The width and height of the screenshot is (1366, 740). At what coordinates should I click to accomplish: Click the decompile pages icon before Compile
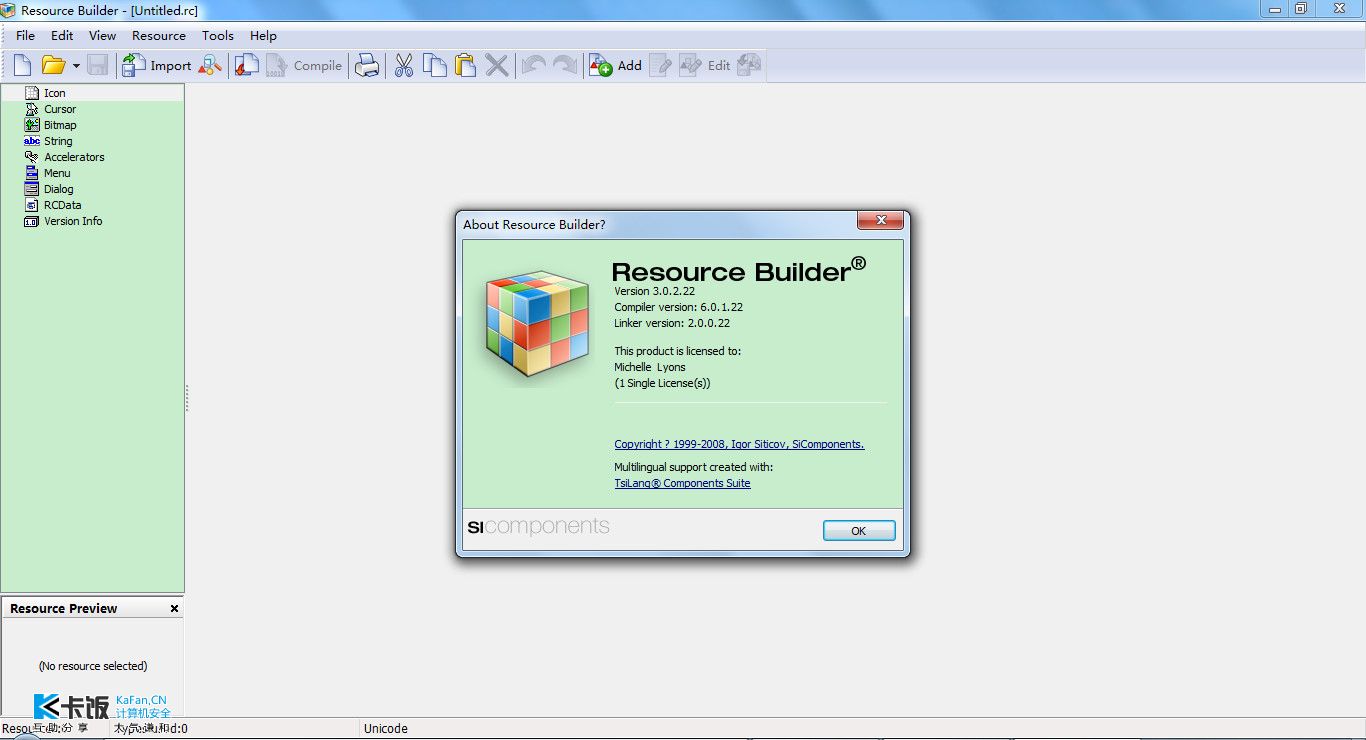(247, 66)
